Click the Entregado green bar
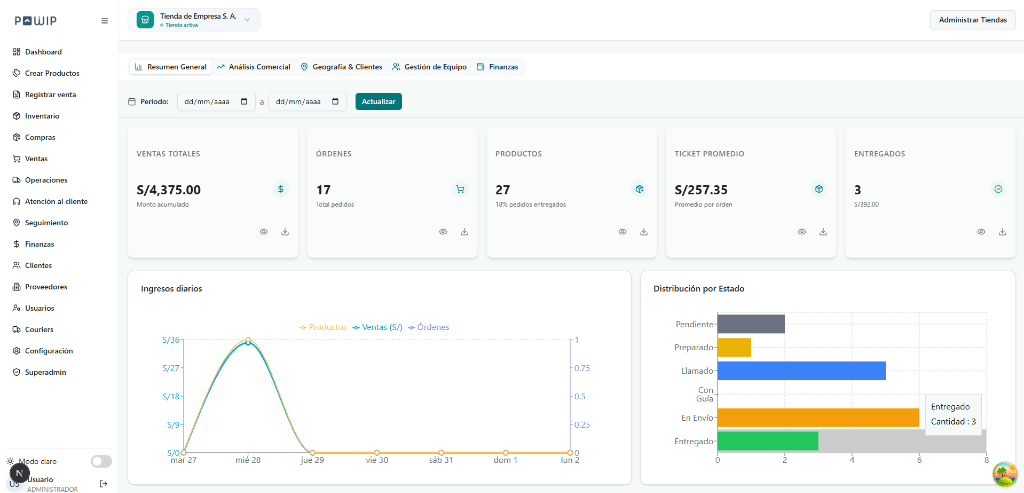1024x493 pixels. click(x=768, y=441)
